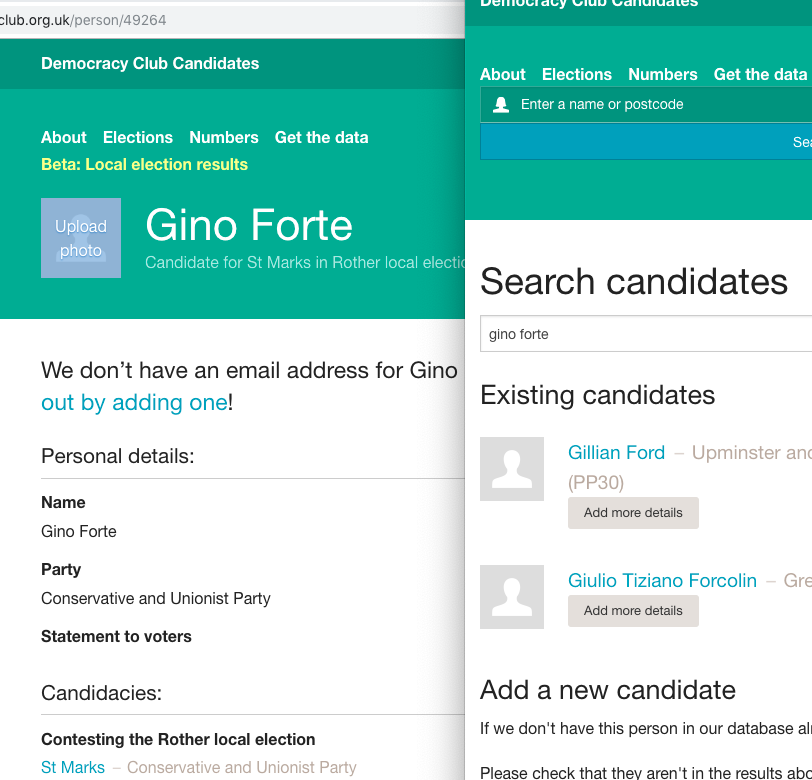The width and height of the screenshot is (812, 780).
Task: Open Elections in the right window
Action: [x=577, y=74]
